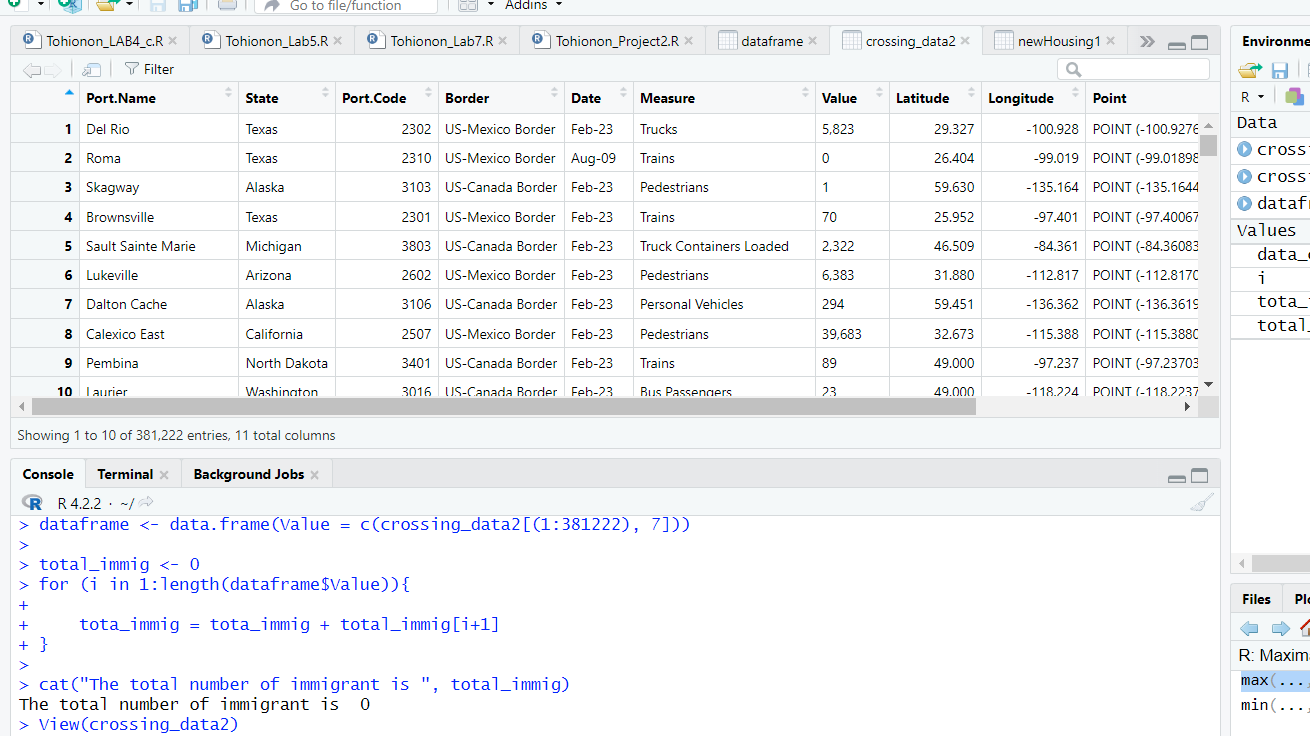Open the R environment language dropdown
This screenshot has width=1310, height=736.
coord(1253,97)
